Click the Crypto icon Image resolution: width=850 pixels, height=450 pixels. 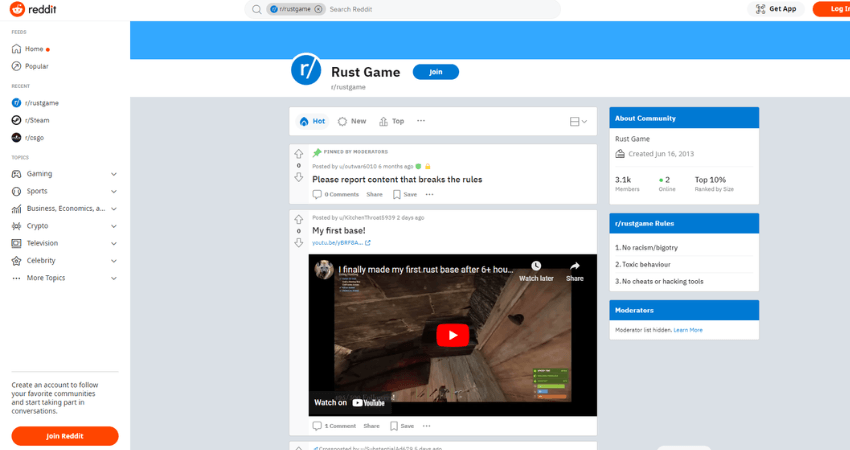coord(16,226)
